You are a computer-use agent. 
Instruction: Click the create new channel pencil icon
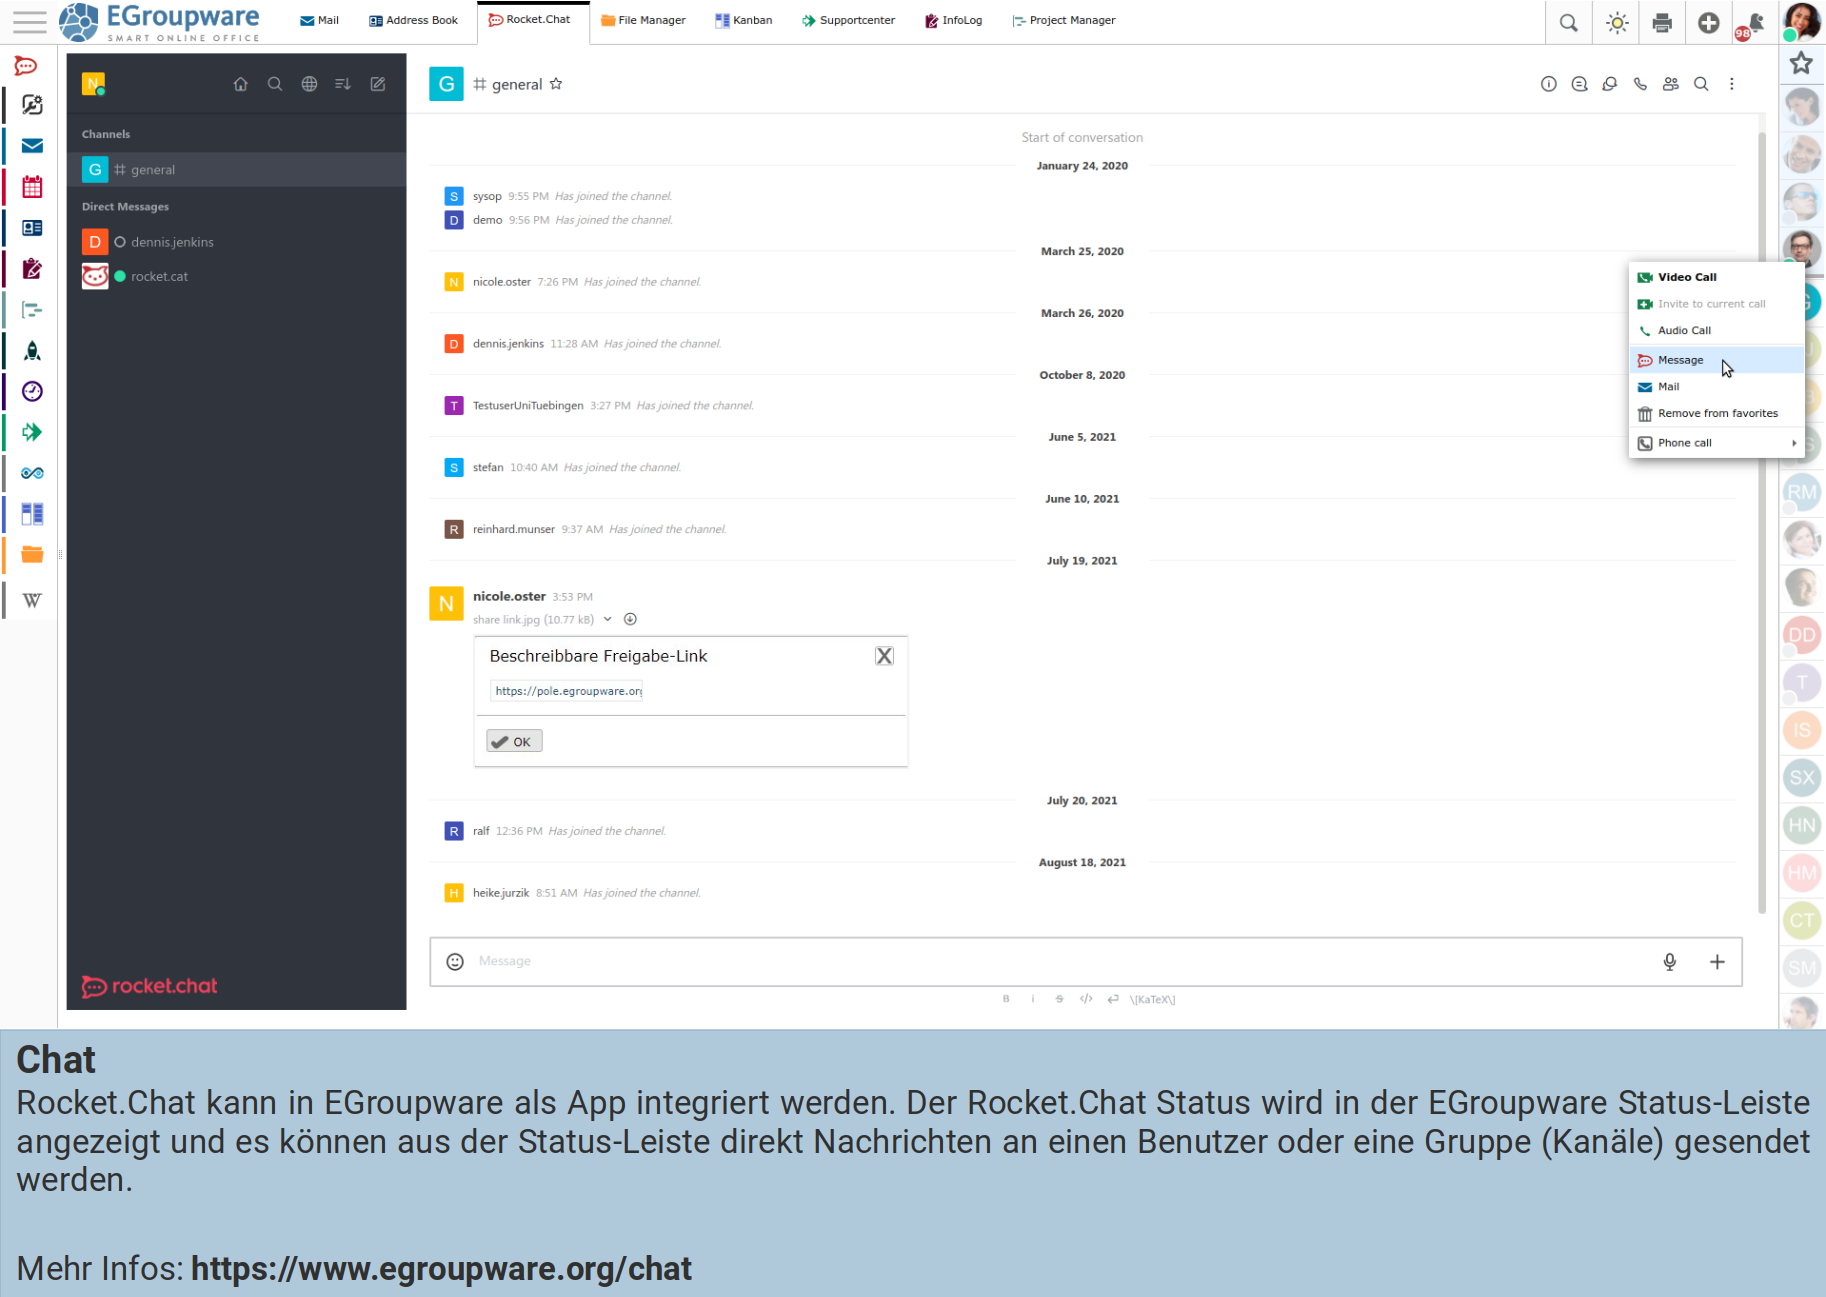(x=378, y=84)
